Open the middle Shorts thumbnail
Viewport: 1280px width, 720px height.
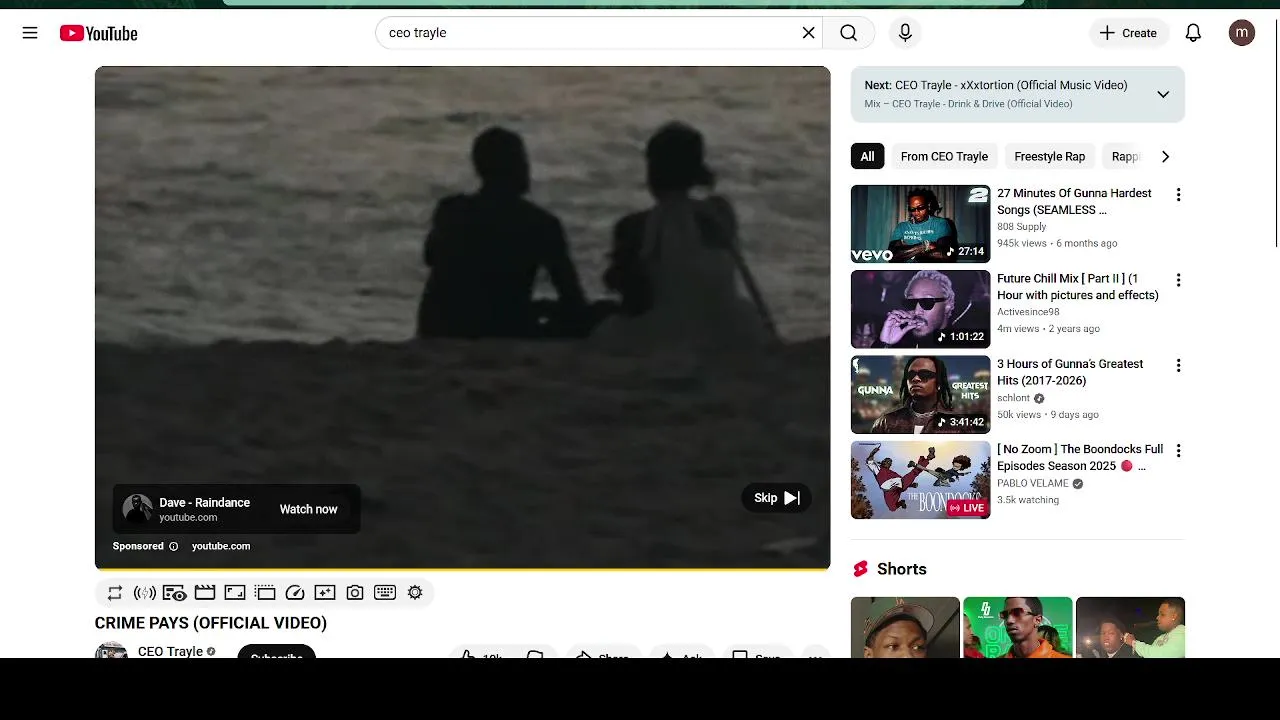pos(1017,627)
